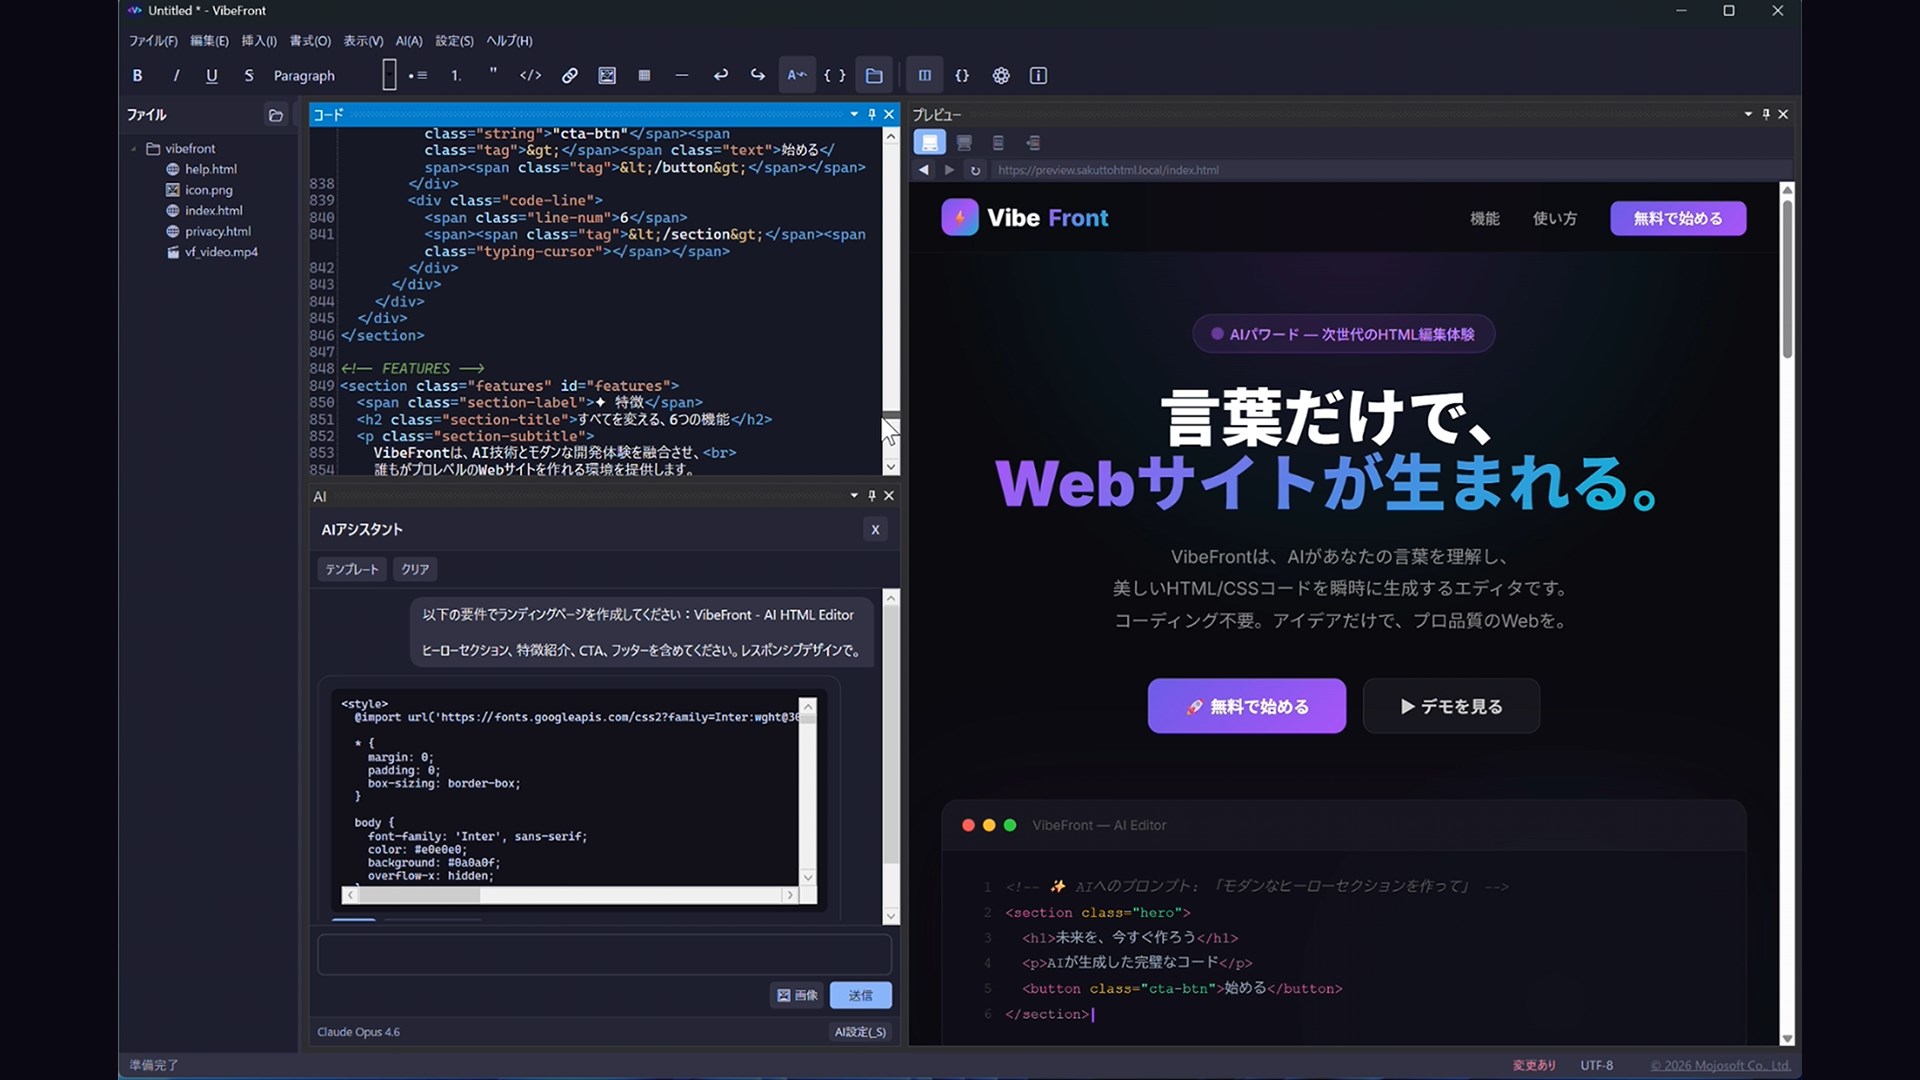Attach an image with 画像 button
This screenshot has width=1920, height=1080.
[797, 996]
